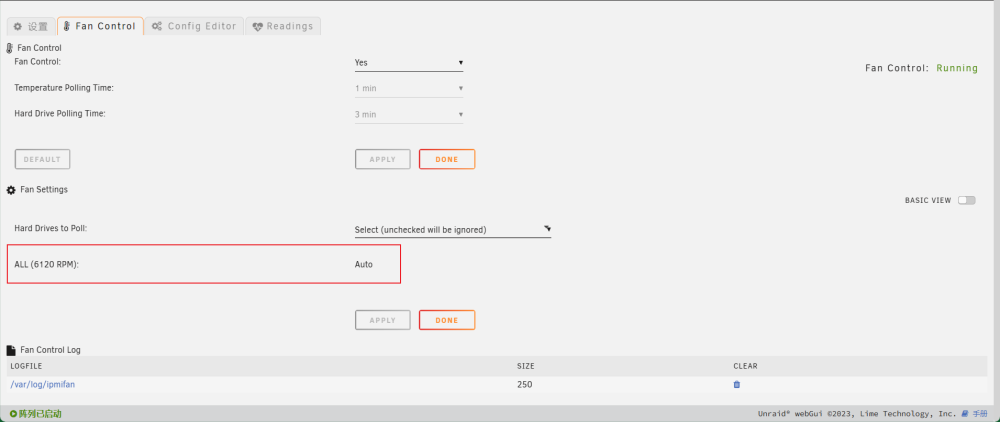The height and width of the screenshot is (422, 1000).
Task: Click the green Running status text
Action: [x=957, y=68]
